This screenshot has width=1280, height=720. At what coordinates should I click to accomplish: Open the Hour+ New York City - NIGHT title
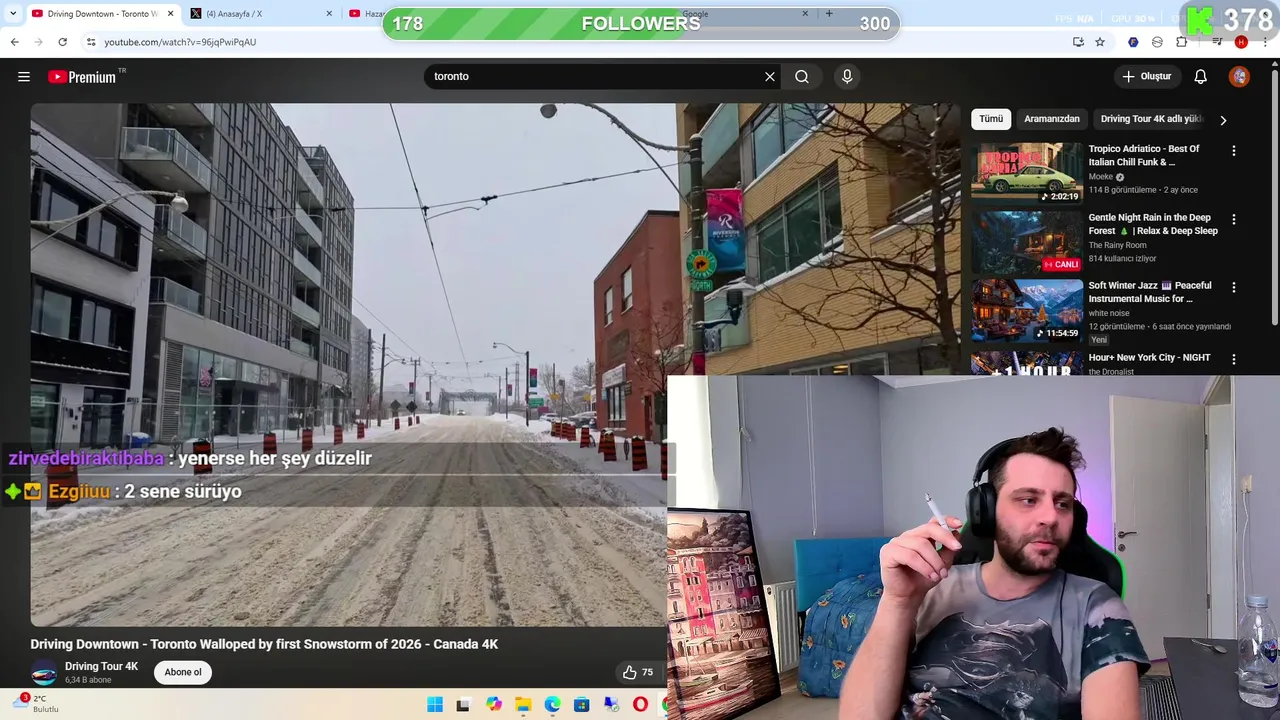click(1149, 357)
